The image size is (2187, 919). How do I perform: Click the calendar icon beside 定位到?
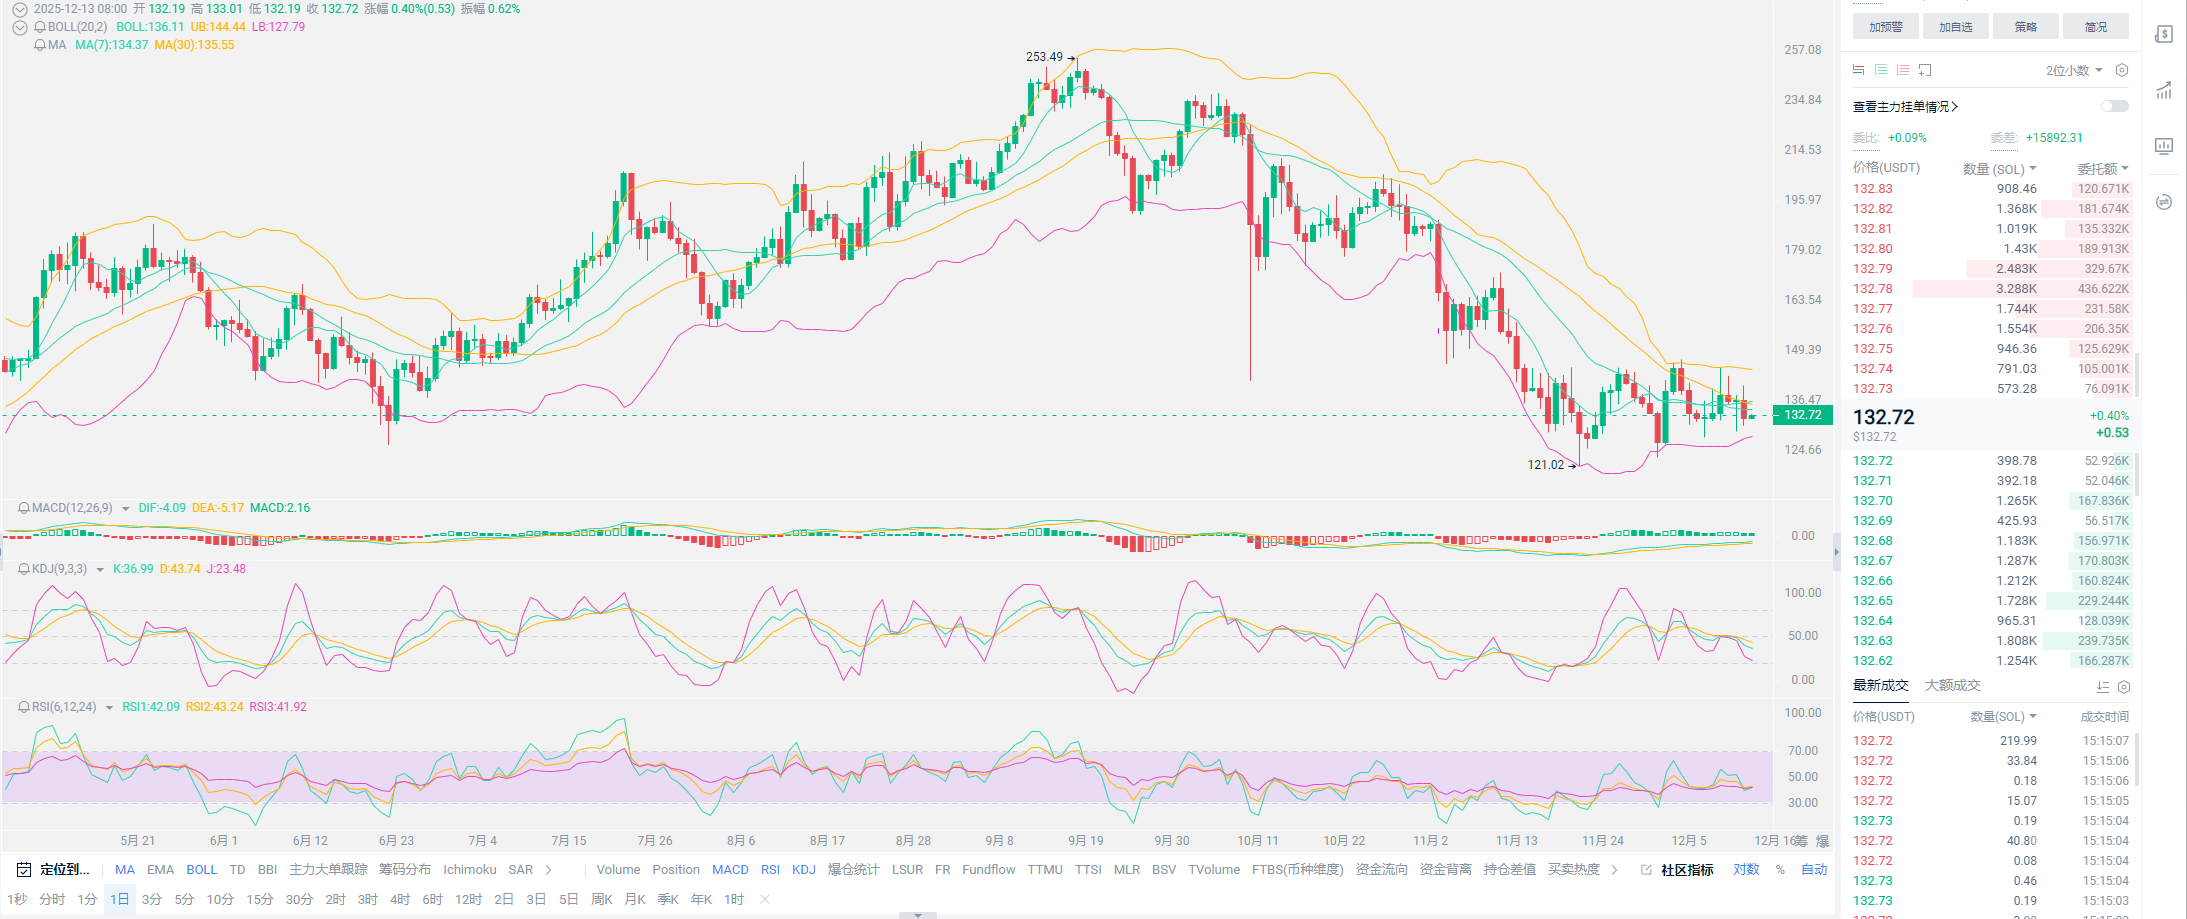24,870
